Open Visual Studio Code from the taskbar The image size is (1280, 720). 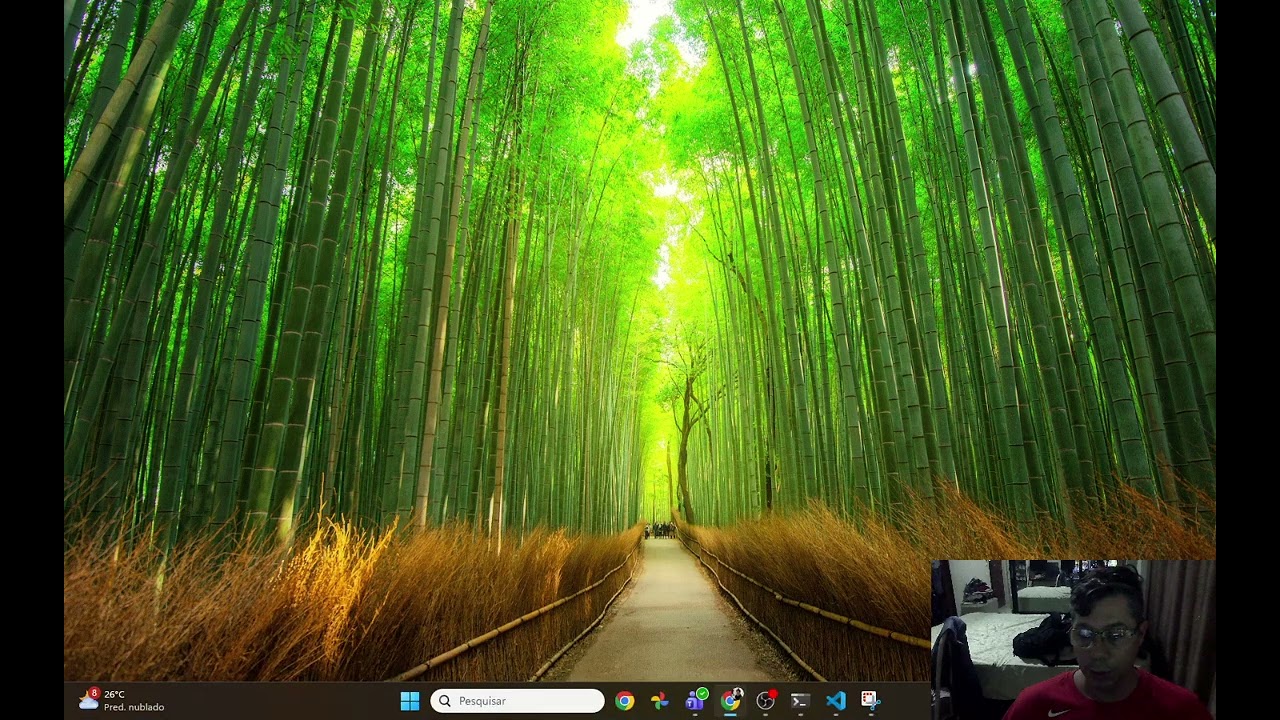(x=836, y=701)
